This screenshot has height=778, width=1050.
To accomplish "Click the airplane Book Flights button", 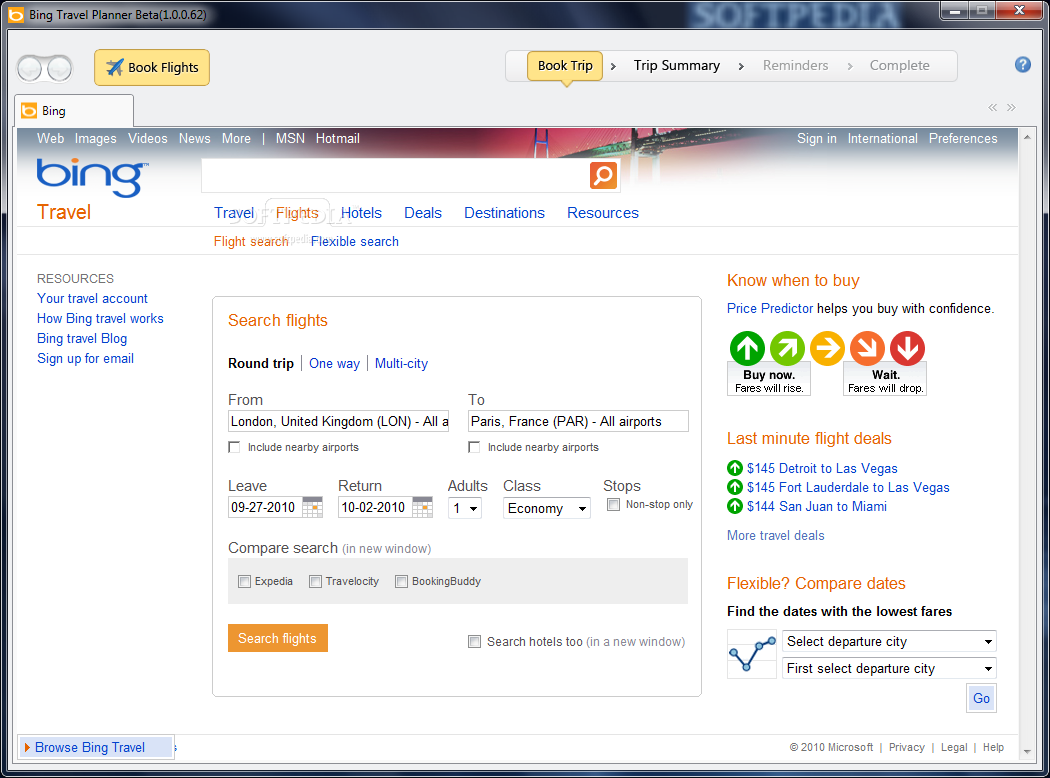I will pos(152,68).
